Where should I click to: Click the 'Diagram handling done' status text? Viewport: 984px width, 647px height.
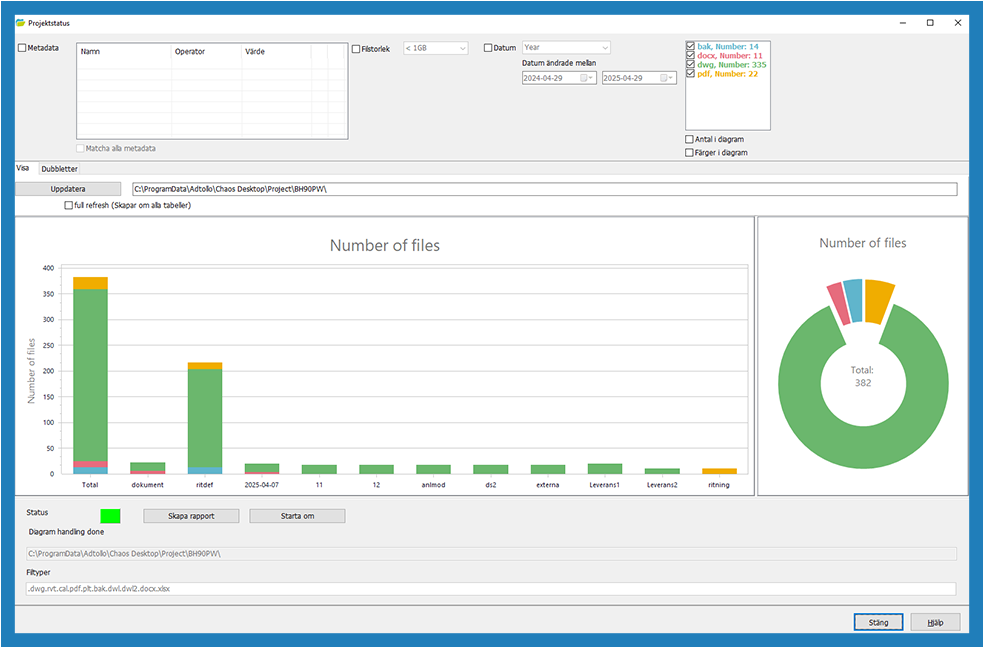[x=67, y=532]
